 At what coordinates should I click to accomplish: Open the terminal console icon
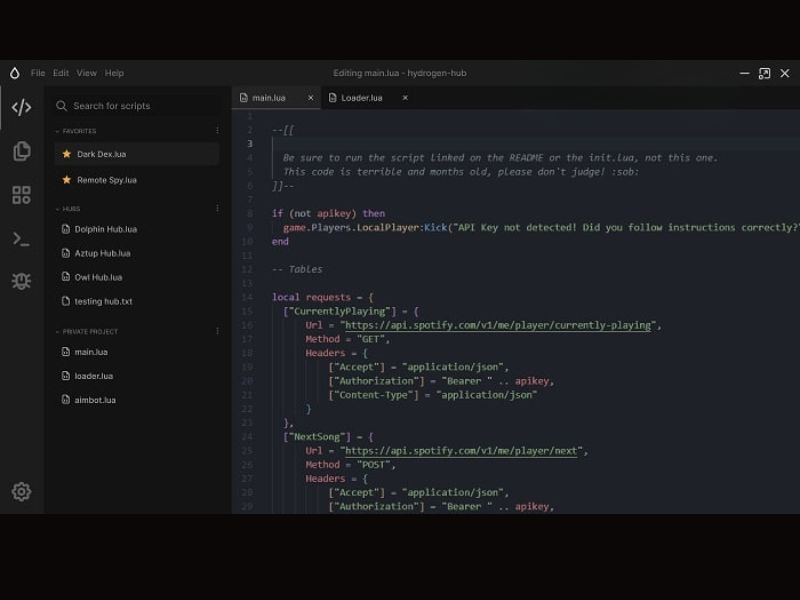[x=21, y=238]
